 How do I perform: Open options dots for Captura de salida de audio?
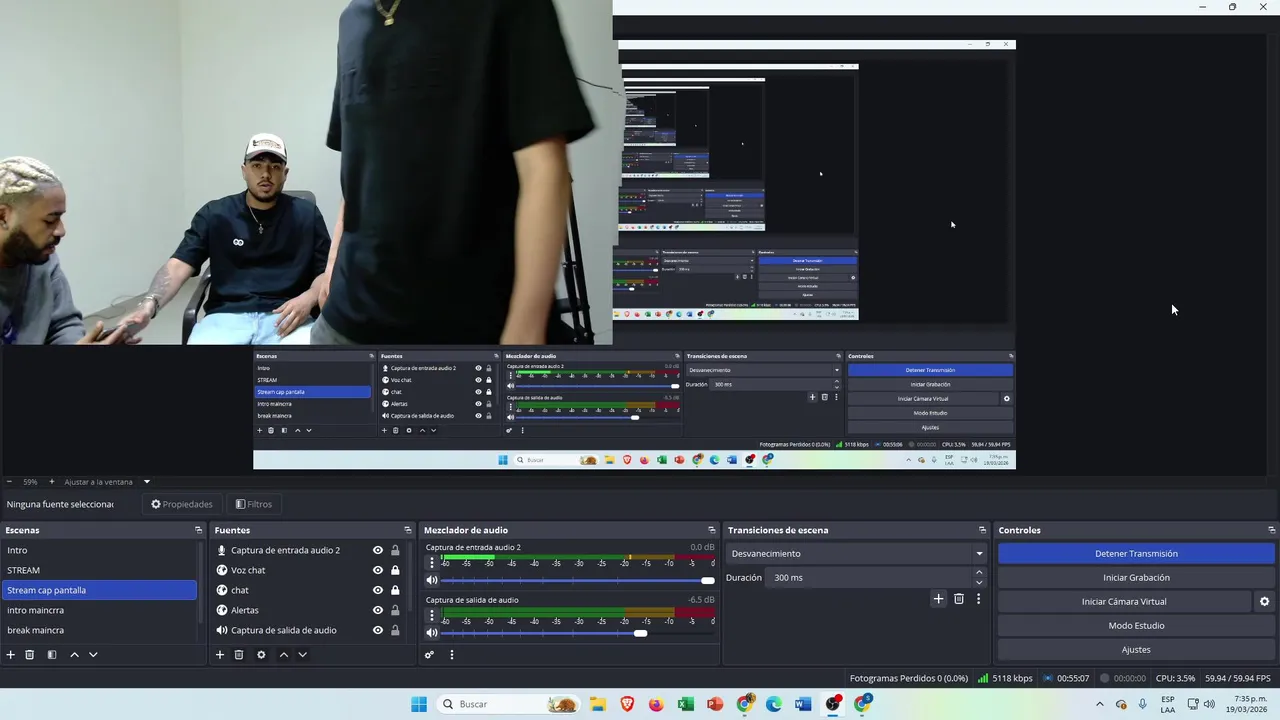click(x=432, y=615)
